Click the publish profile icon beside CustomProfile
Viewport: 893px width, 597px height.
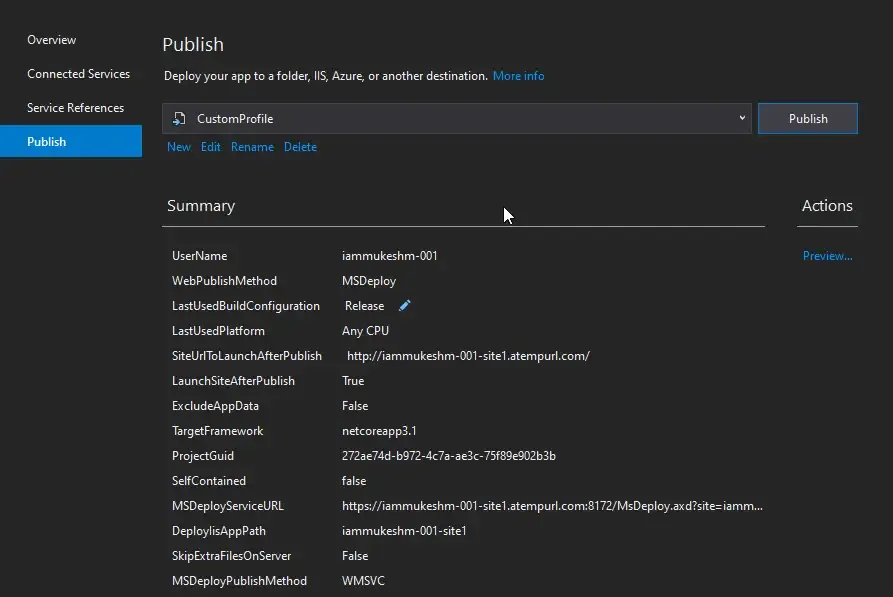[x=180, y=118]
